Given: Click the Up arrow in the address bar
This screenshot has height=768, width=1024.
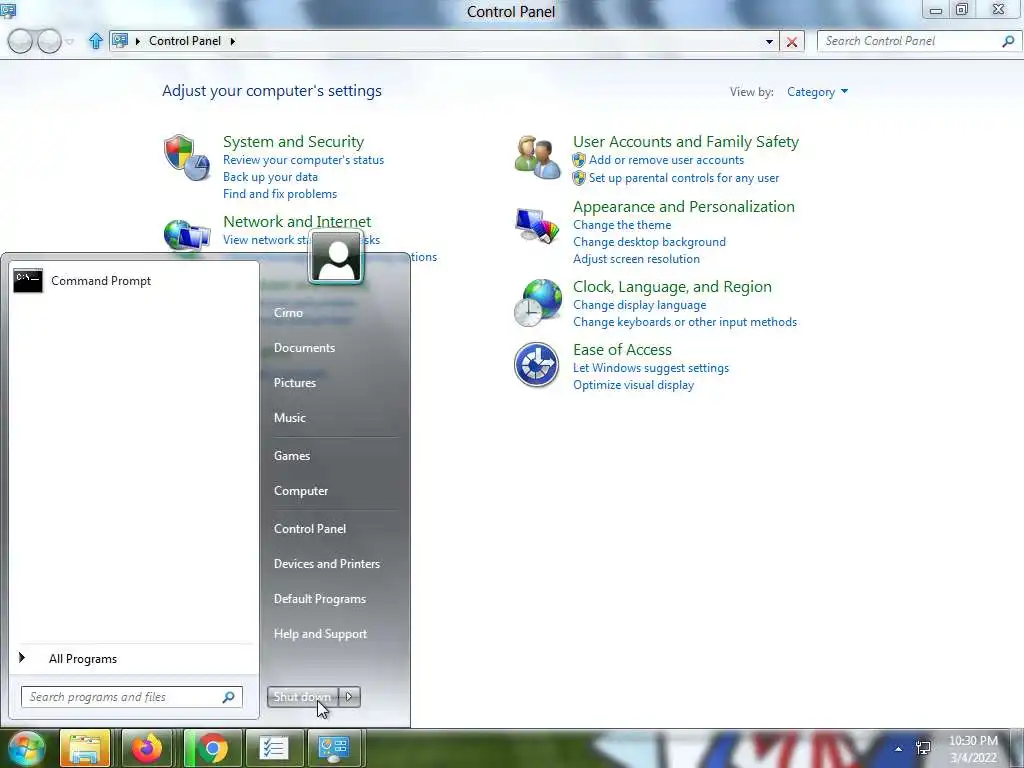Looking at the screenshot, I should click(x=96, y=41).
